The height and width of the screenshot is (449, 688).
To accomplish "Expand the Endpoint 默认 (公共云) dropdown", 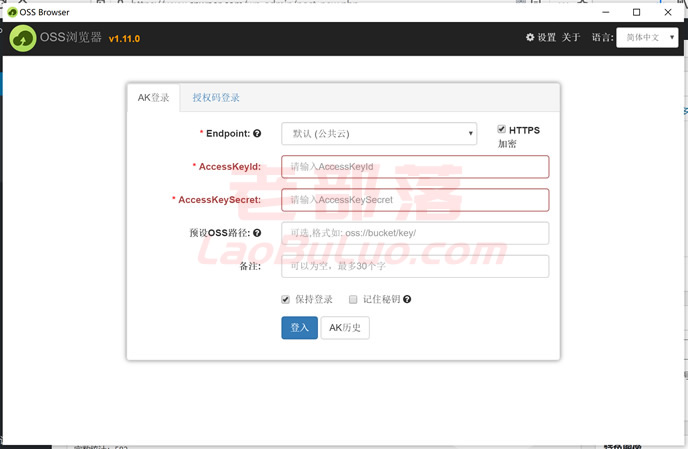I will coord(379,133).
